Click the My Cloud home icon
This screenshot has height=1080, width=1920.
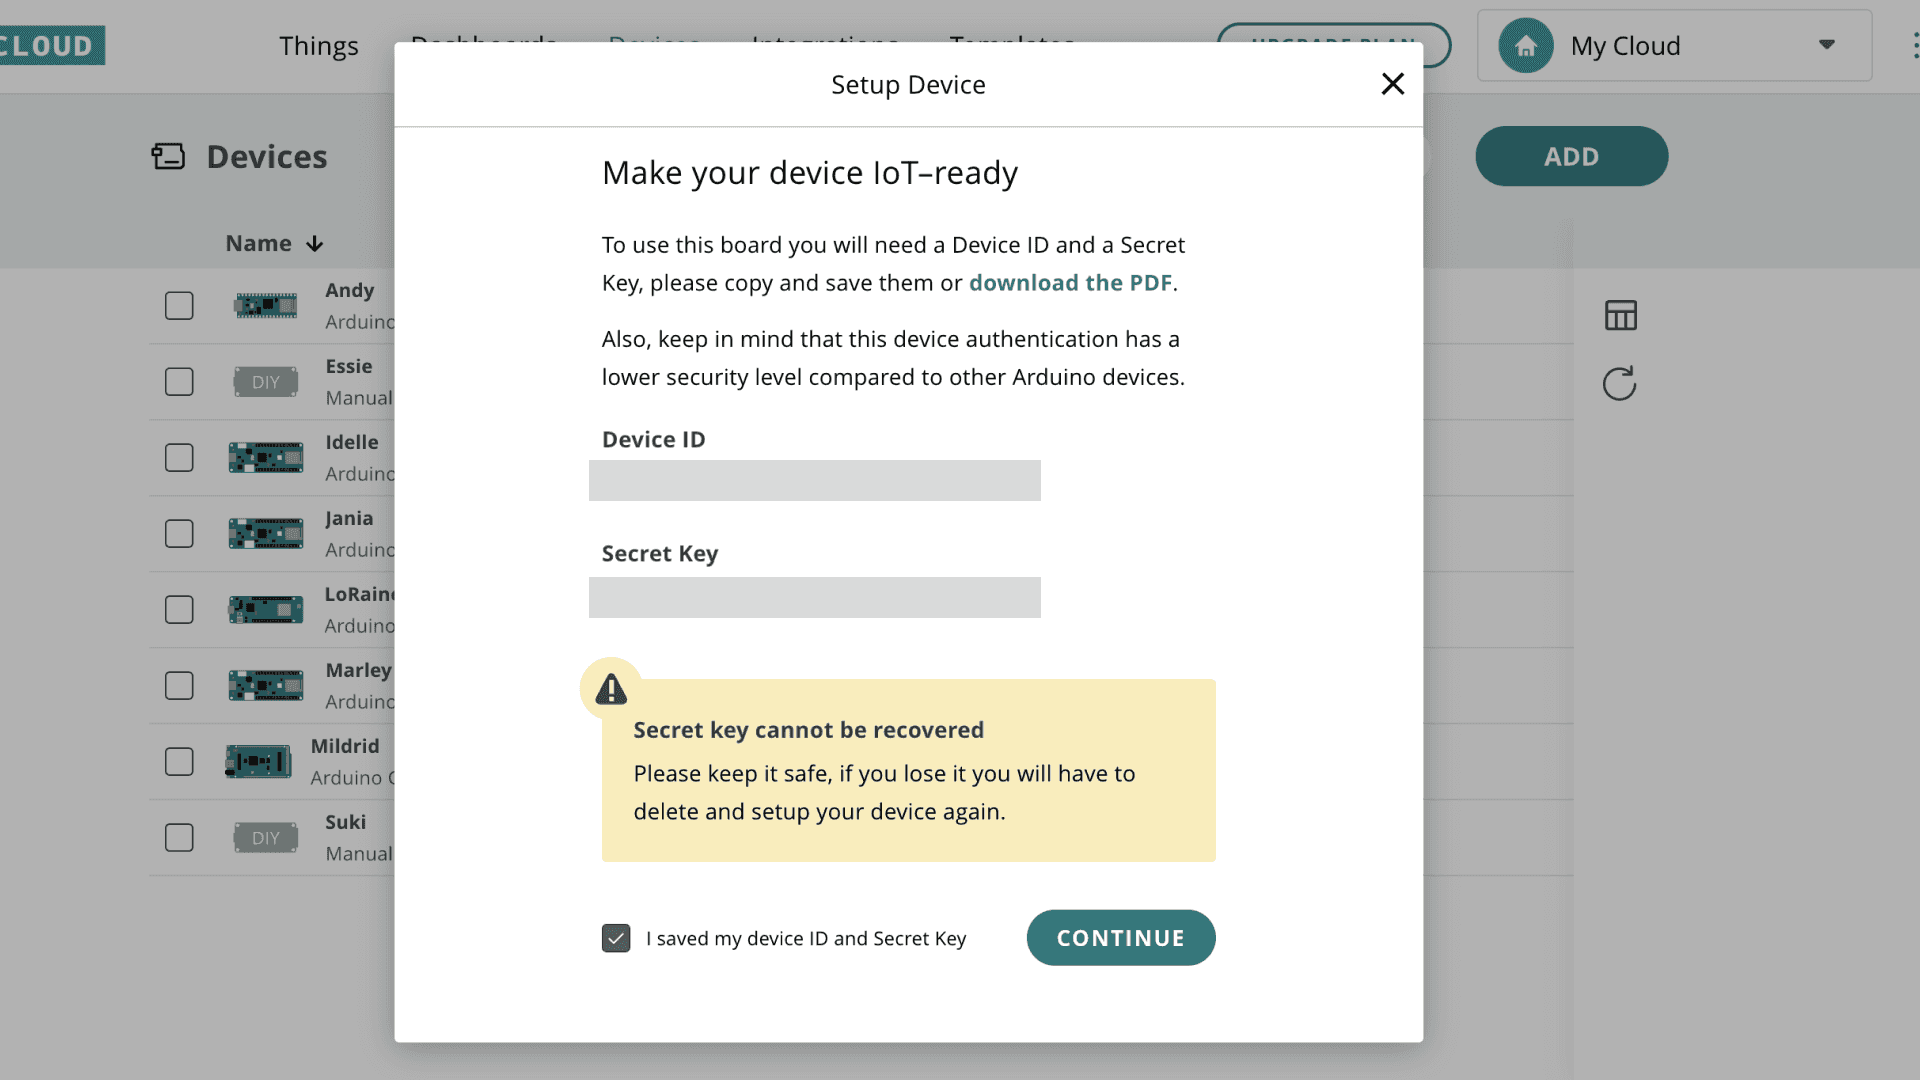[1525, 46]
